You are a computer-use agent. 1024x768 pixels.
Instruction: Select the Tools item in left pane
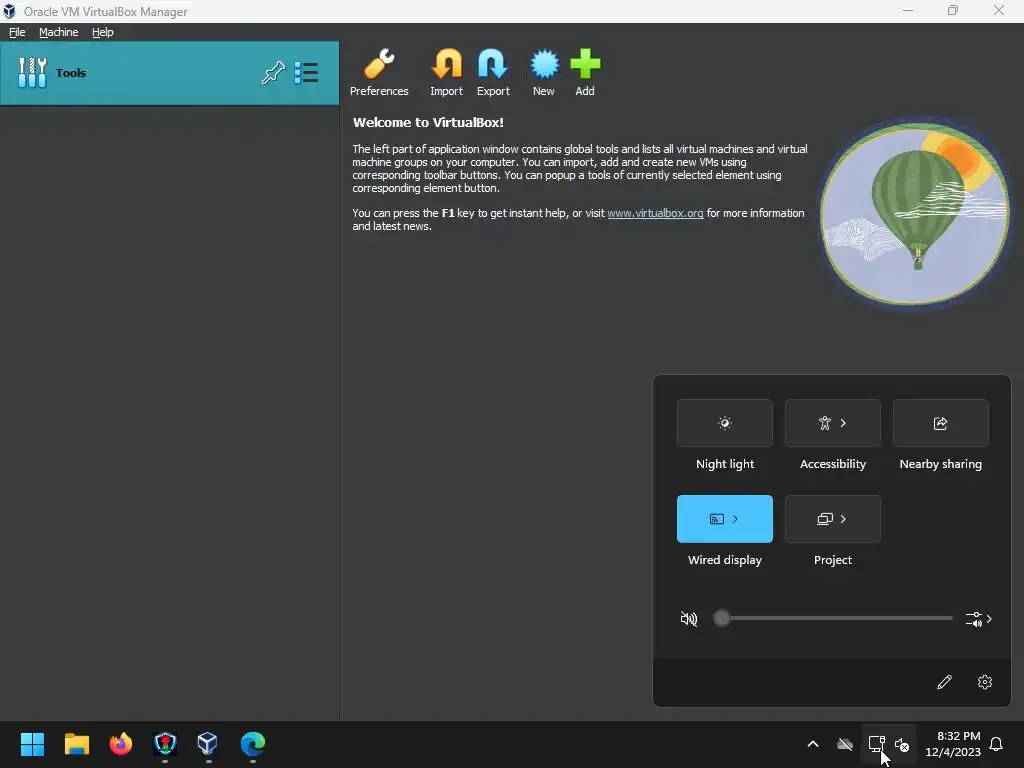[169, 72]
